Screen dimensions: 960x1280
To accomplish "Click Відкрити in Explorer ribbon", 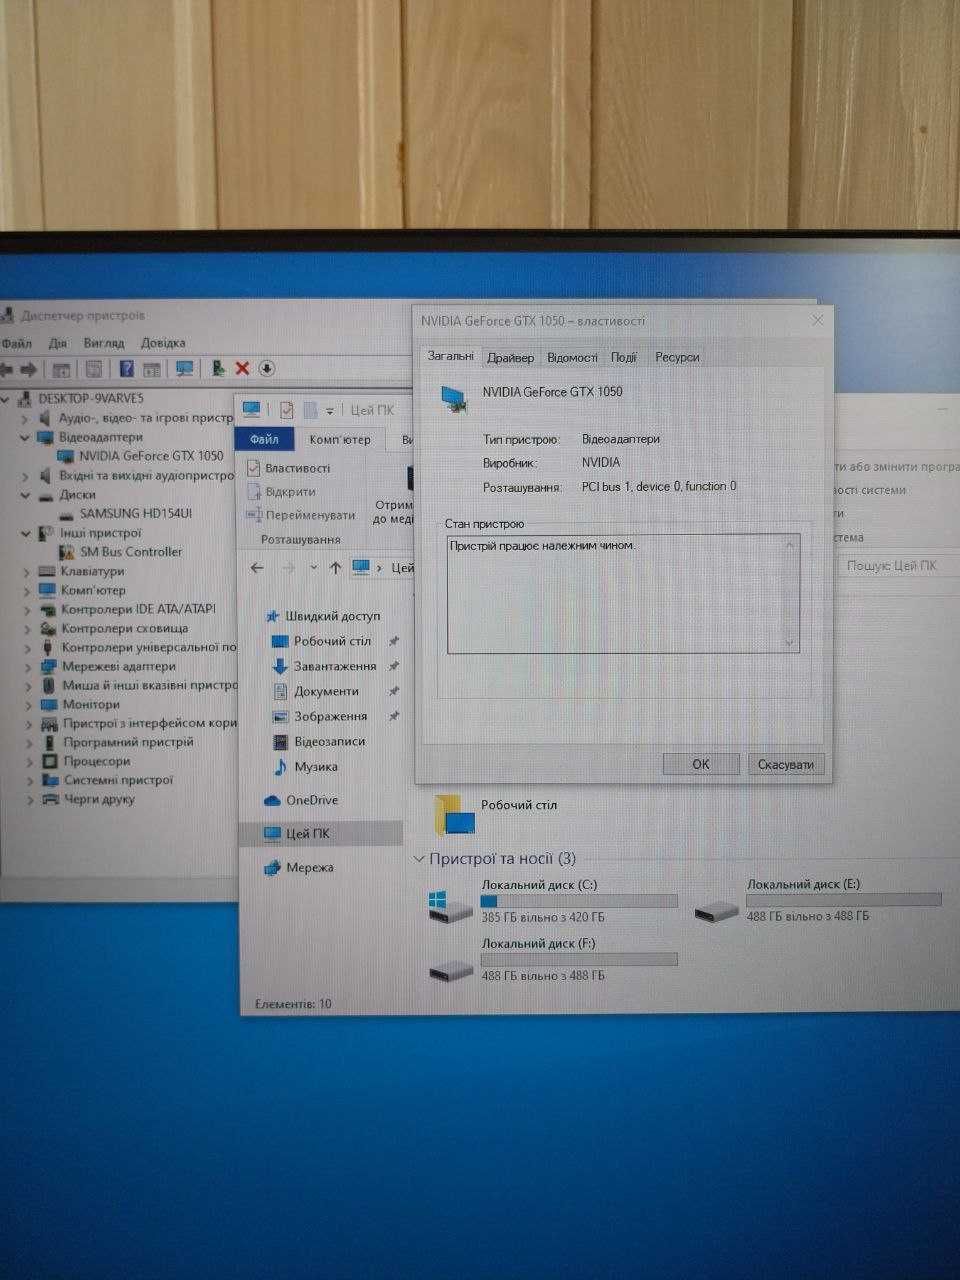I will pyautogui.click(x=281, y=492).
